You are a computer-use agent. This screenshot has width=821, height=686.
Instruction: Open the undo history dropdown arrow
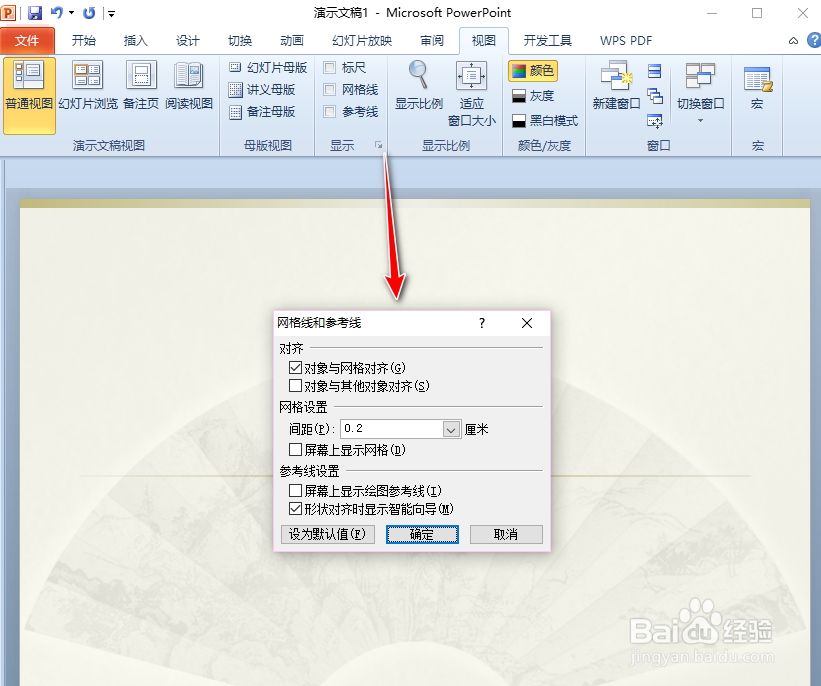coord(71,13)
